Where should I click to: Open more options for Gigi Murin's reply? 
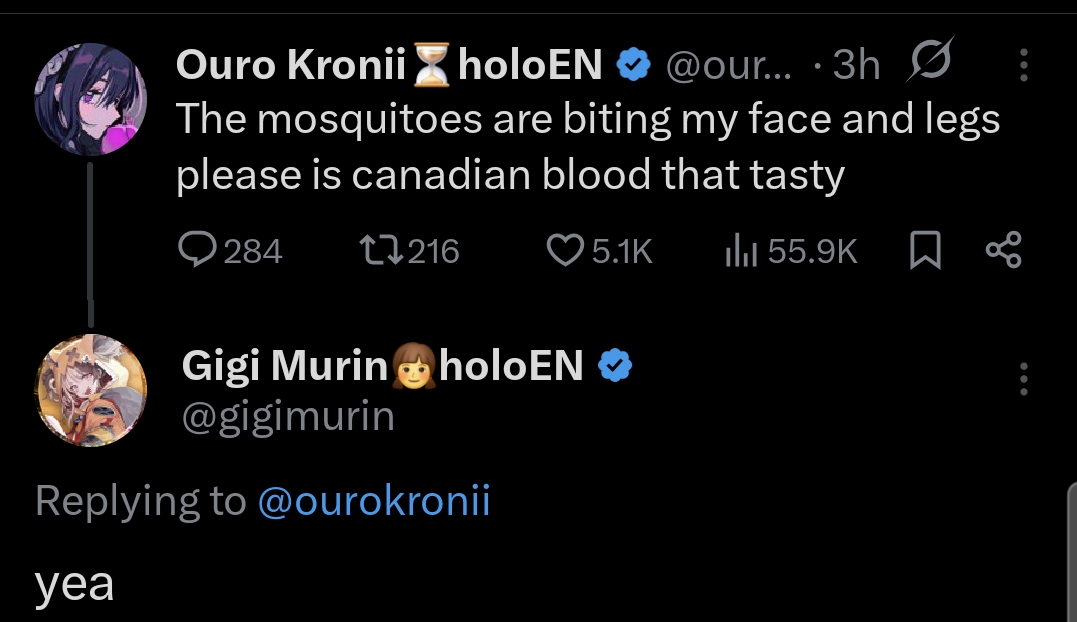[x=1023, y=380]
